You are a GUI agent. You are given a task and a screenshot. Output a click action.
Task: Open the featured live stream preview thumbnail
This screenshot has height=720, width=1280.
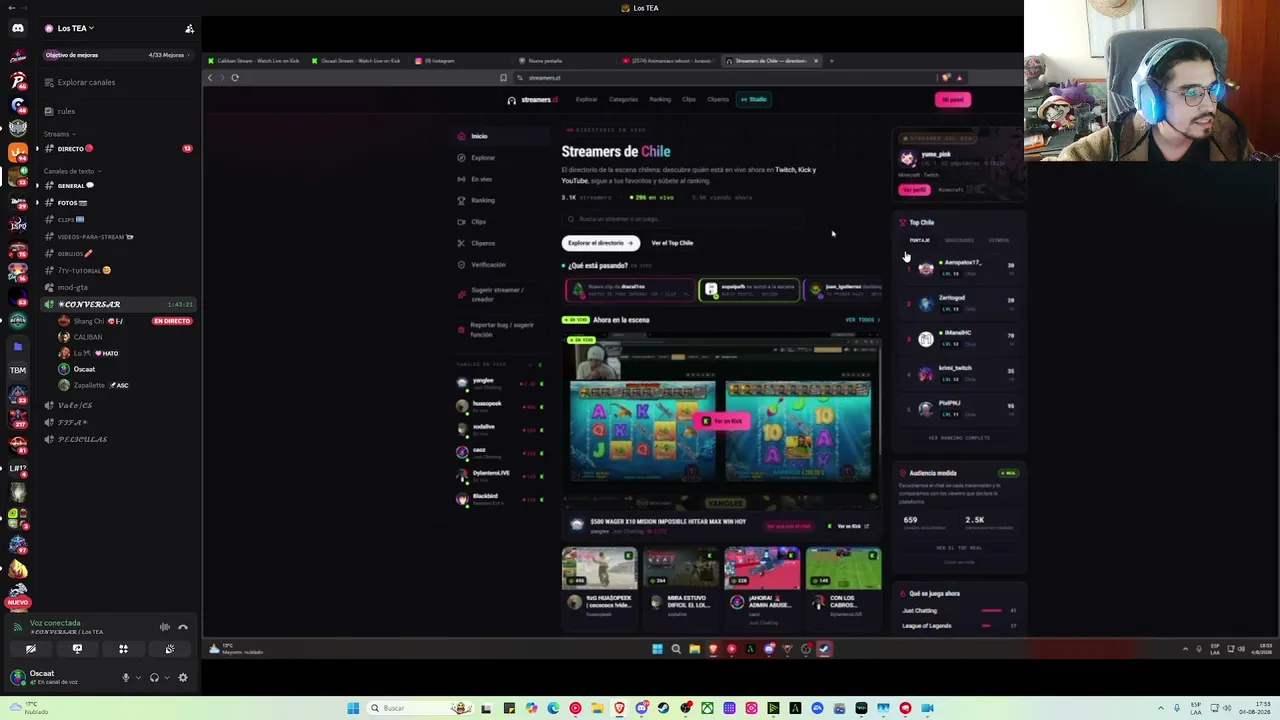coord(722,421)
